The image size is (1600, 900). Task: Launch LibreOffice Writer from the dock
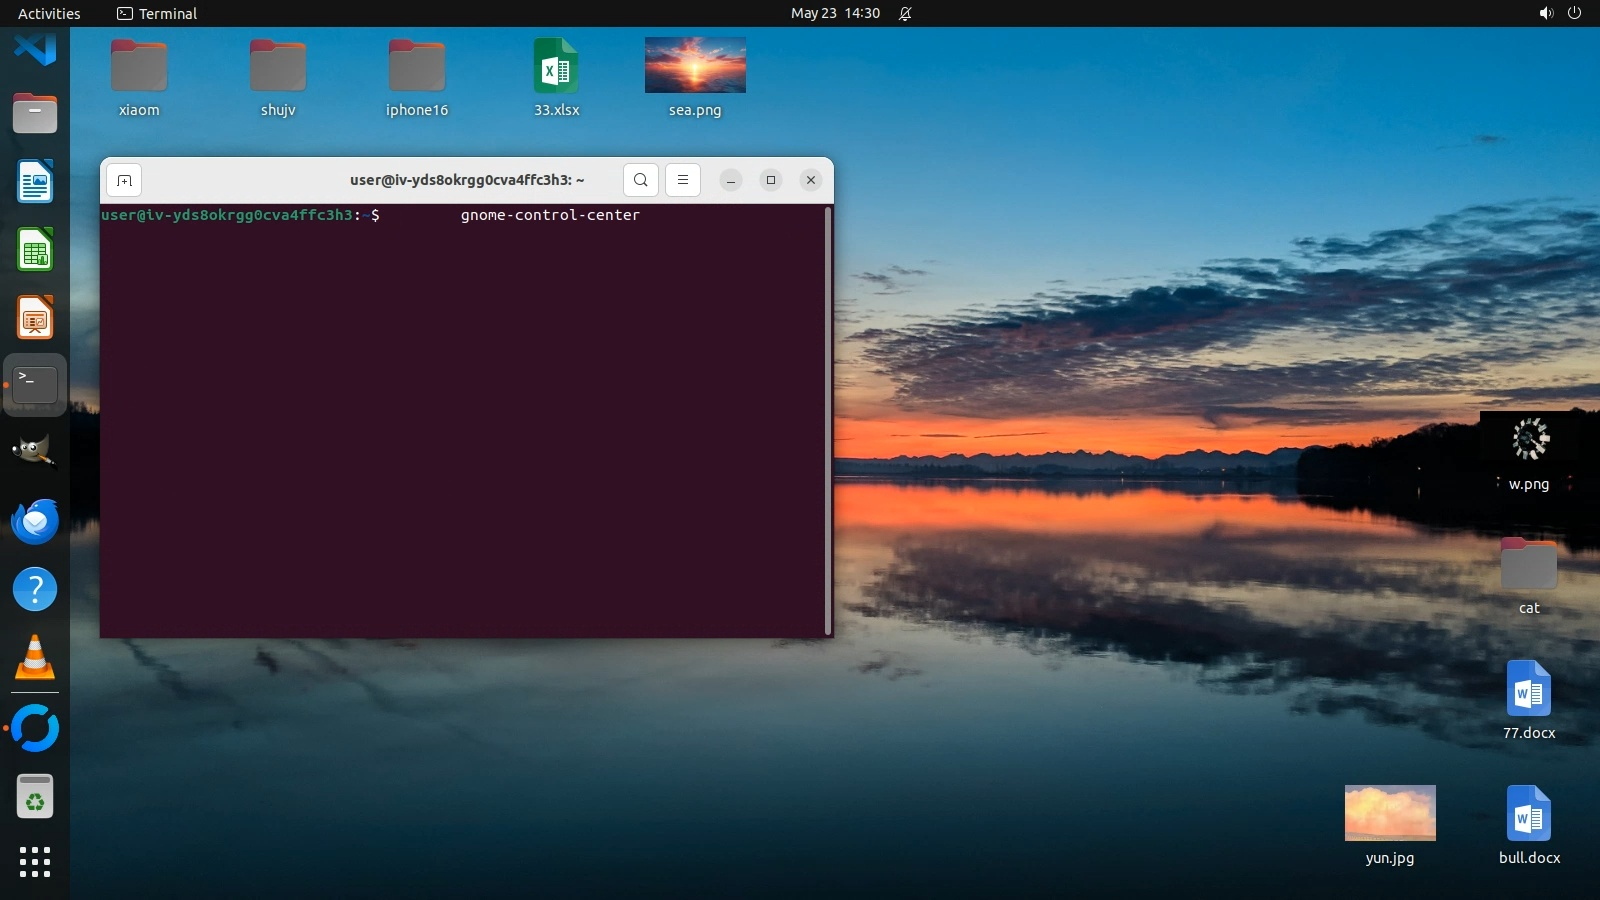coord(35,182)
